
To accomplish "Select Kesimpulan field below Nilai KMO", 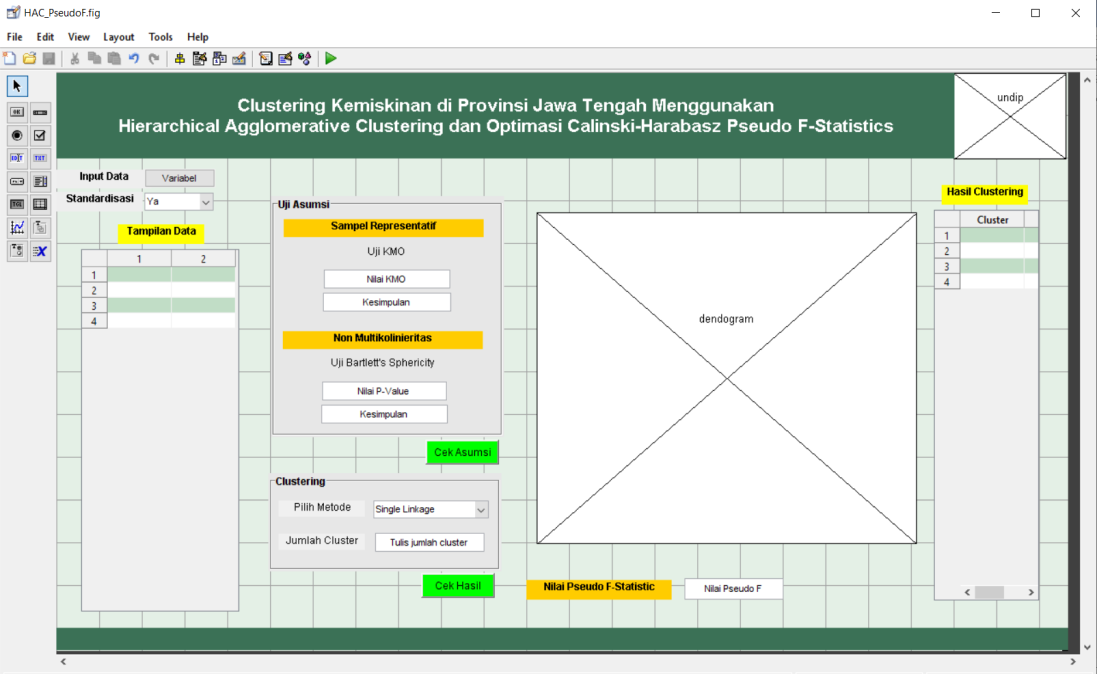I will [x=386, y=302].
